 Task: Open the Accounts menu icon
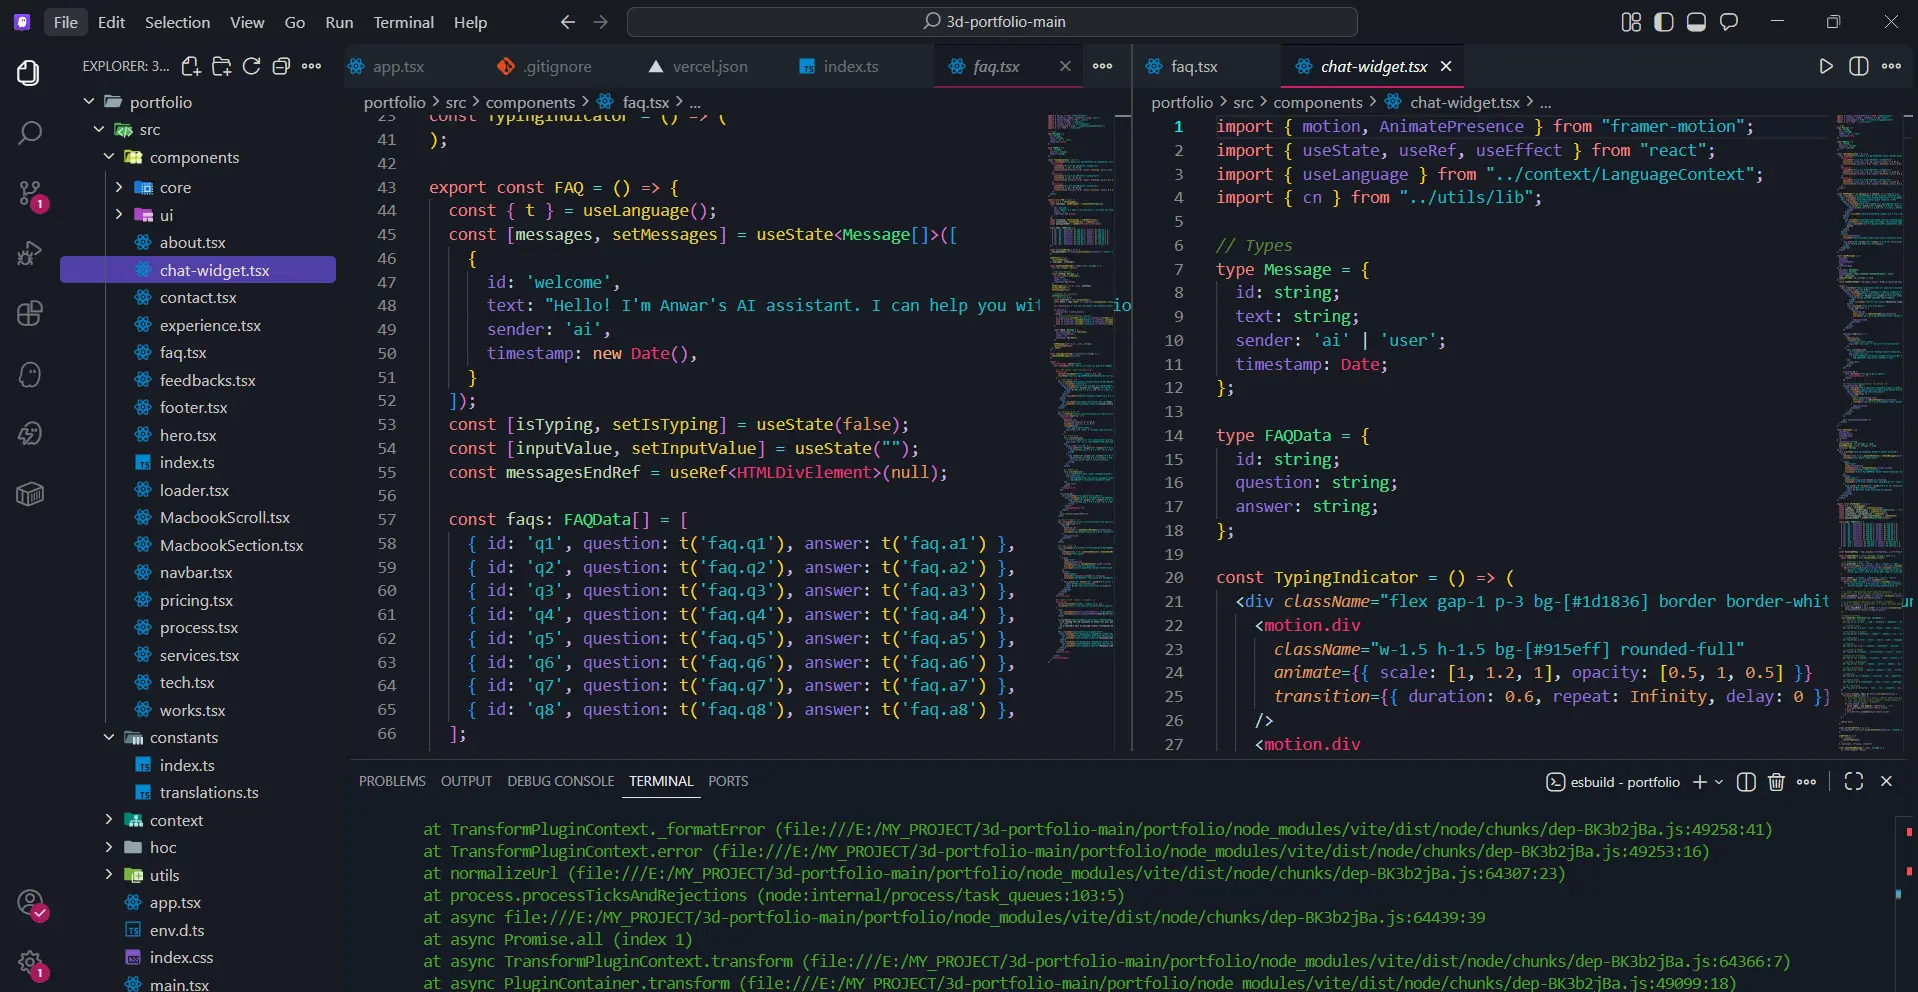point(30,903)
